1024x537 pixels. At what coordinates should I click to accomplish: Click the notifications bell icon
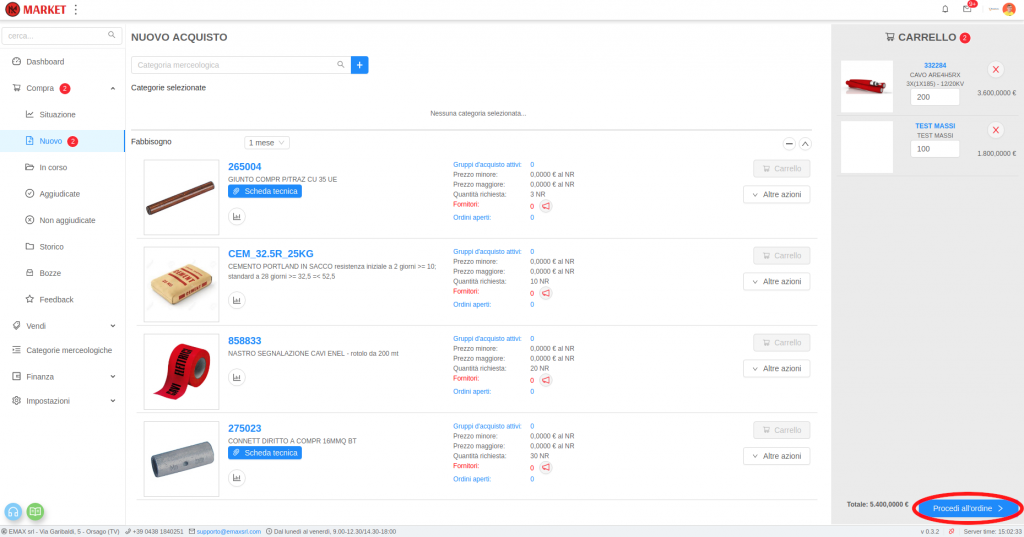click(945, 9)
